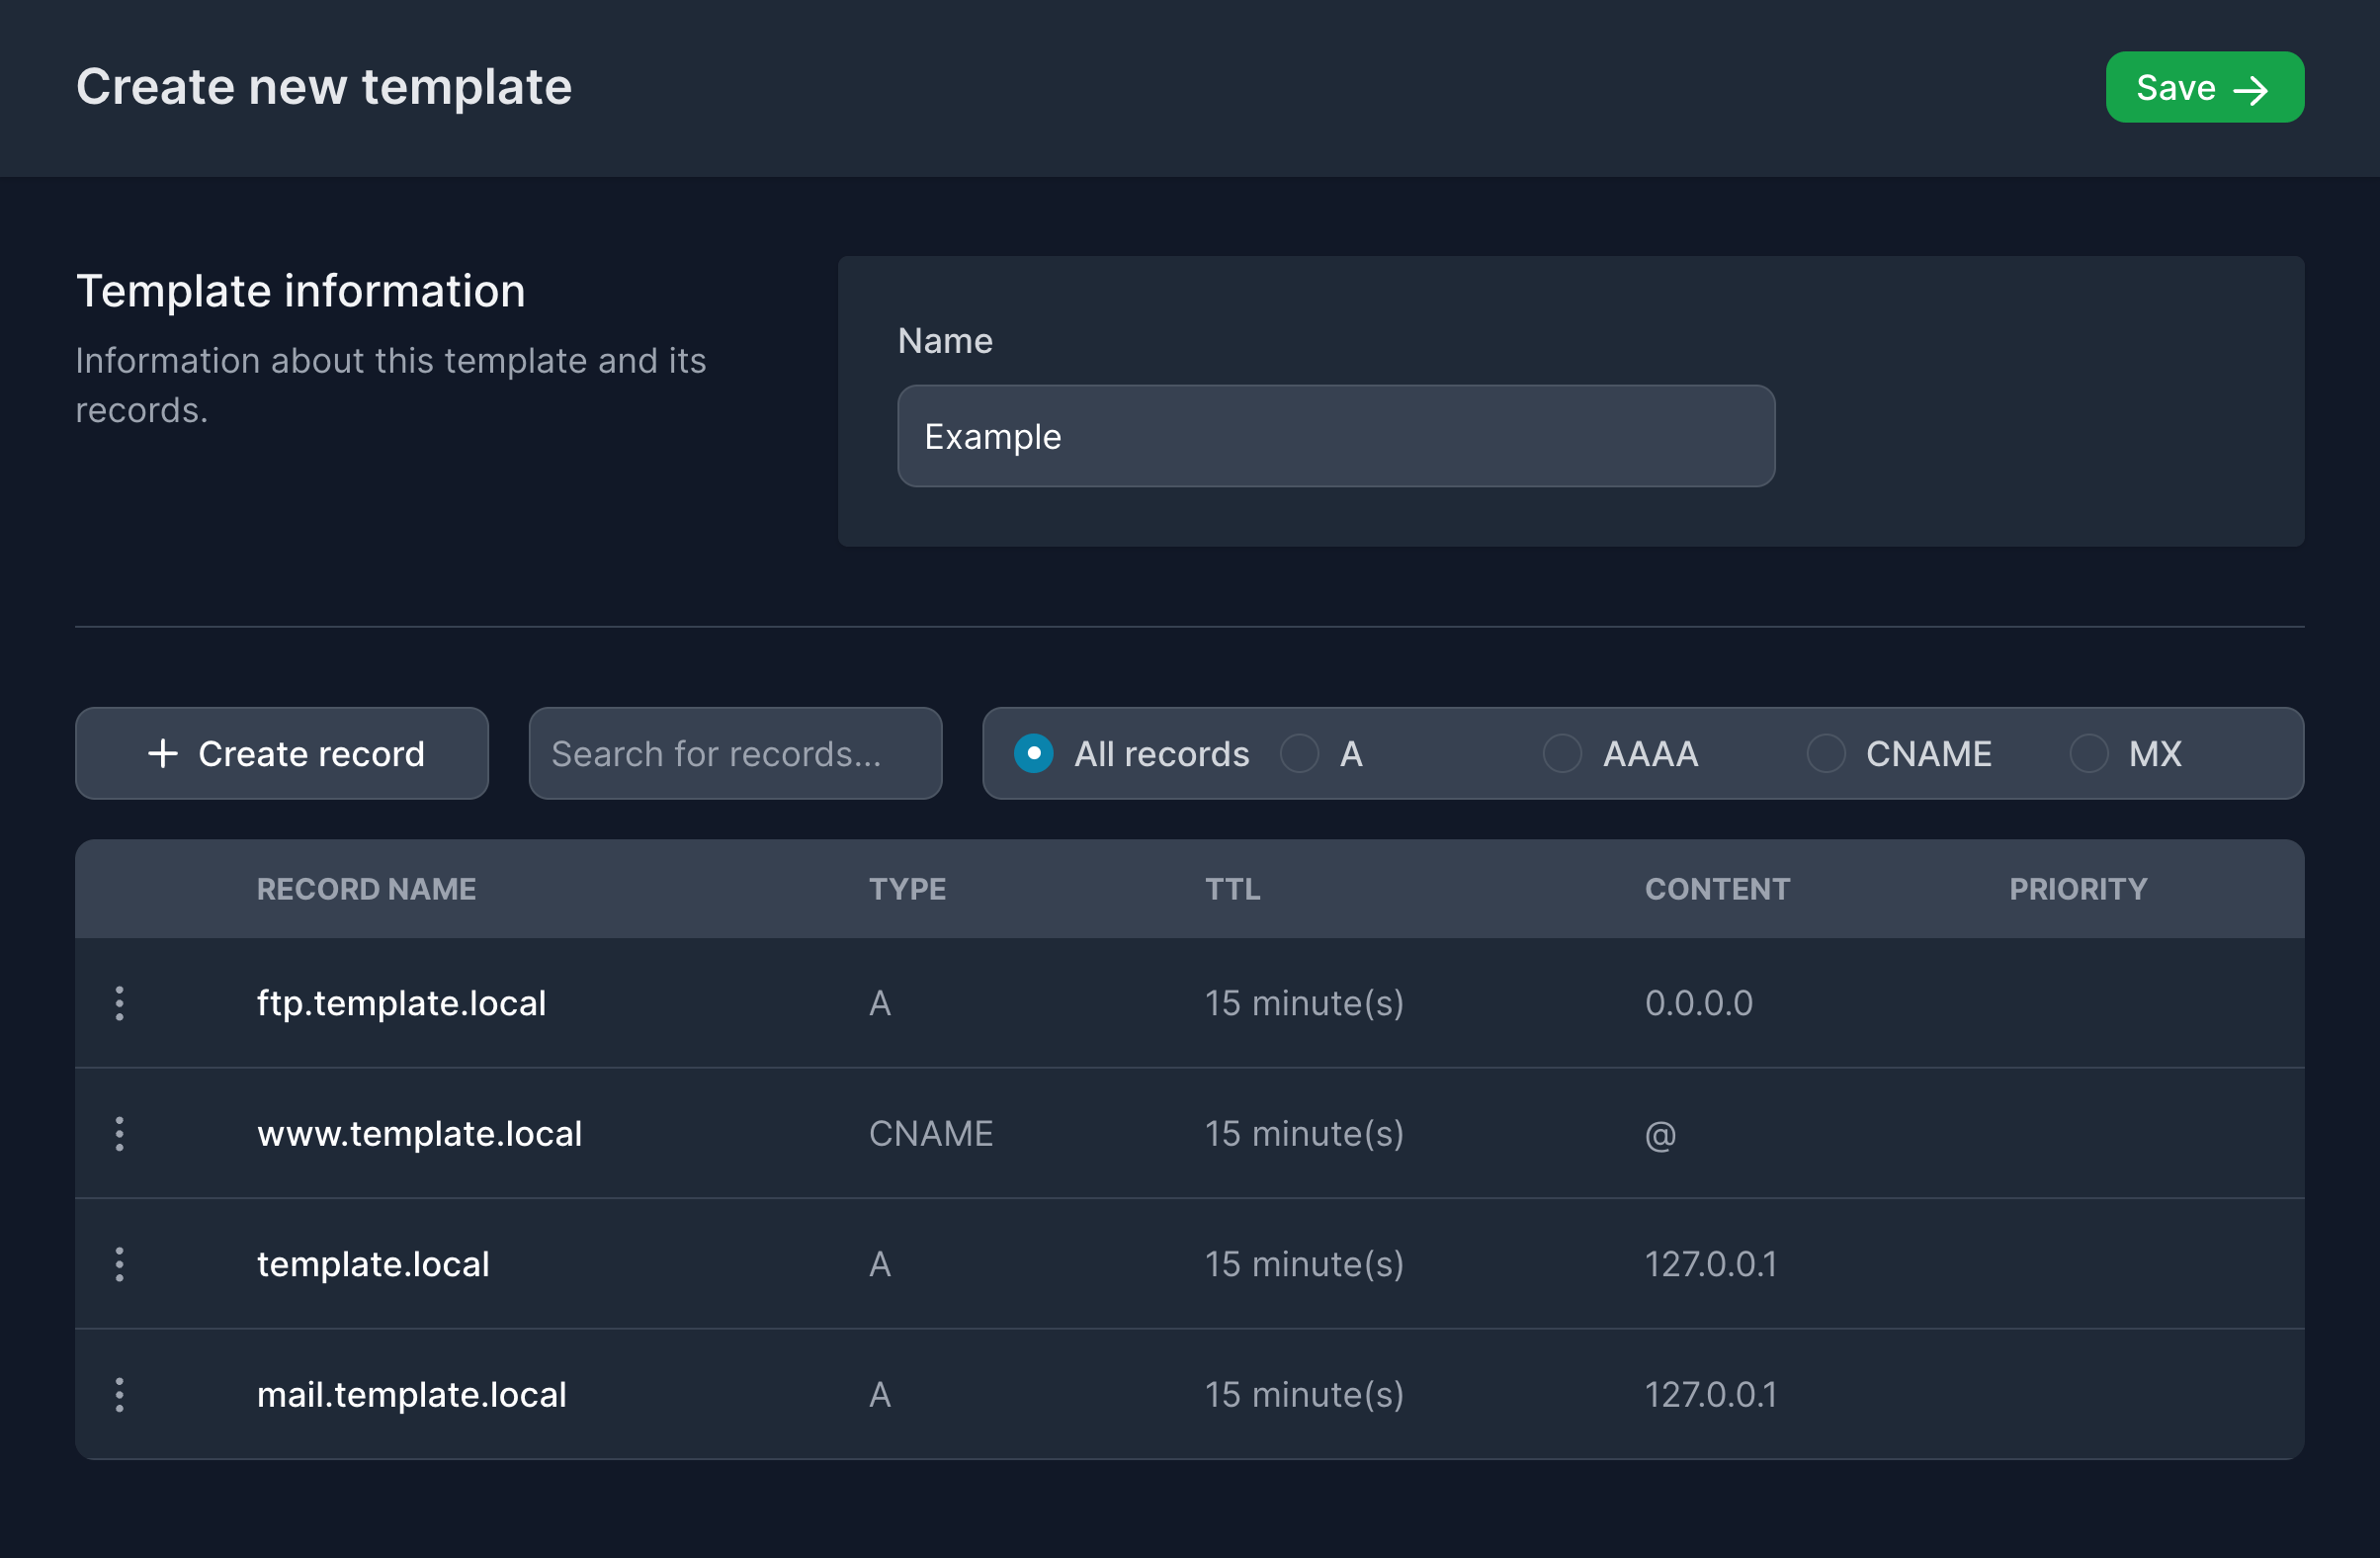Open actions menu for www.template.local record
The image size is (2380, 1558).
tap(119, 1133)
